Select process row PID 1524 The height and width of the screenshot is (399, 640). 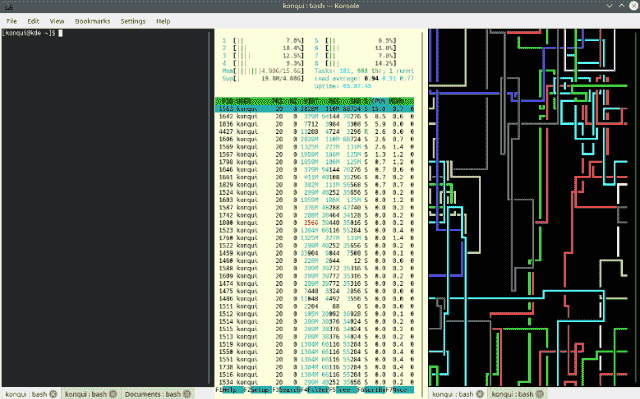point(315,193)
